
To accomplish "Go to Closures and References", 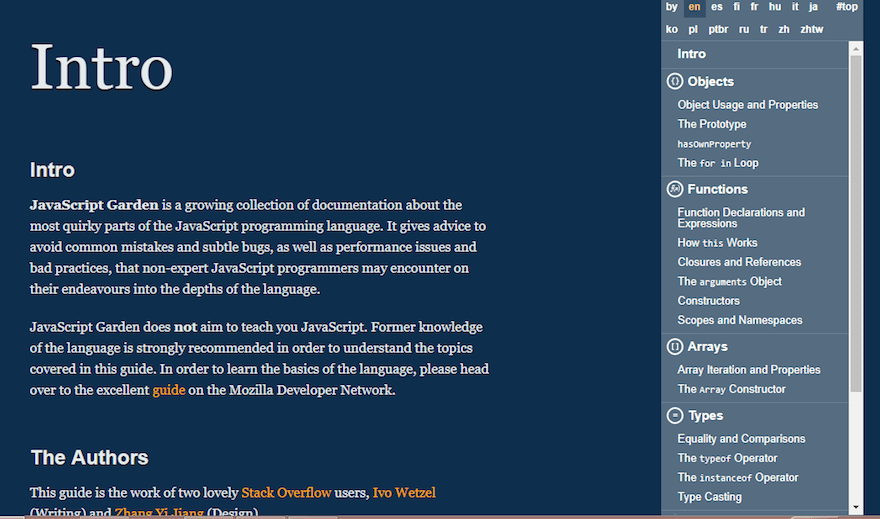I will 739,262.
